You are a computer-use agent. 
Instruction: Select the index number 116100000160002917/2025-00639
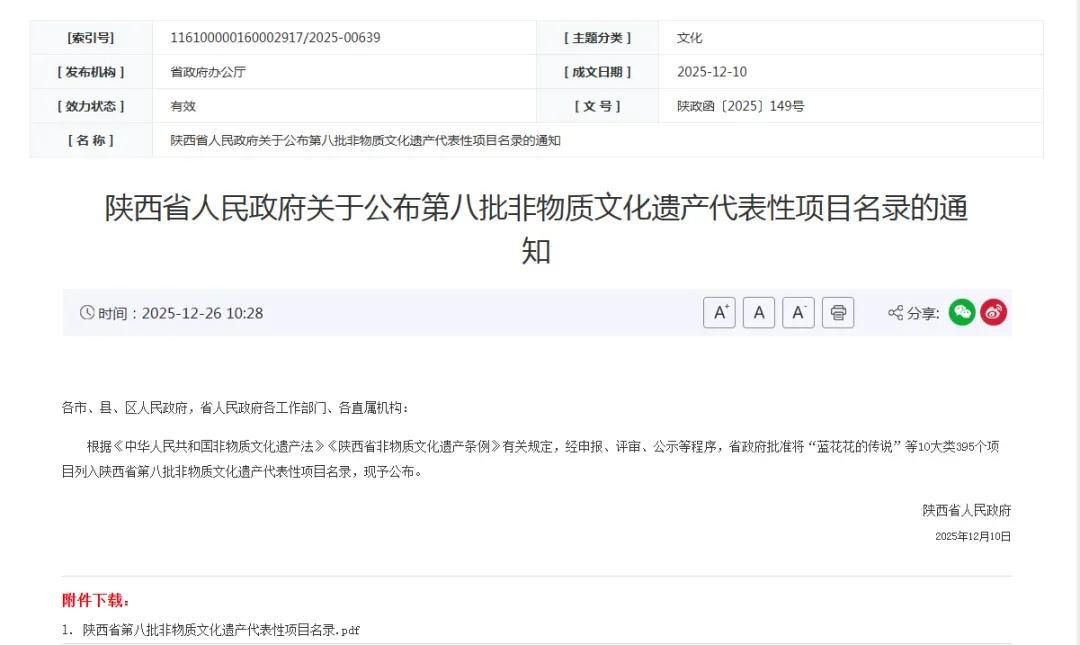point(275,38)
